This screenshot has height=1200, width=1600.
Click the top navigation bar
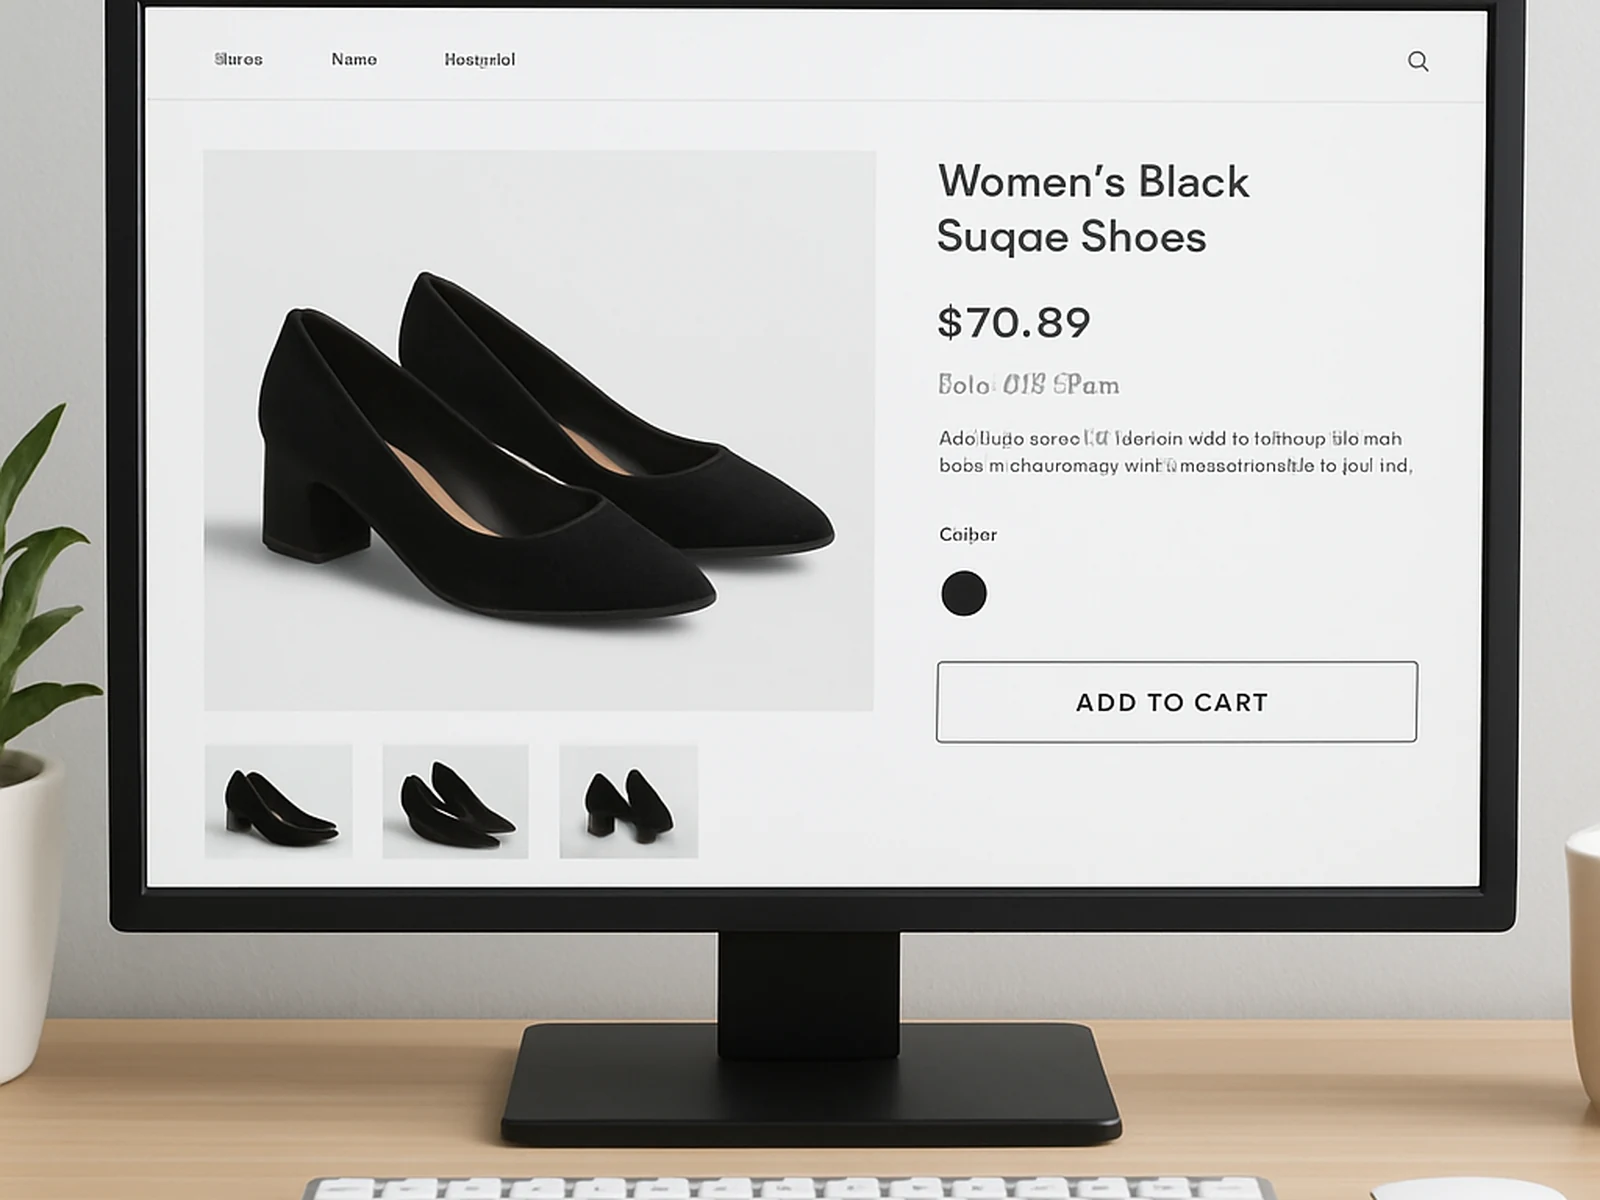(x=800, y=60)
